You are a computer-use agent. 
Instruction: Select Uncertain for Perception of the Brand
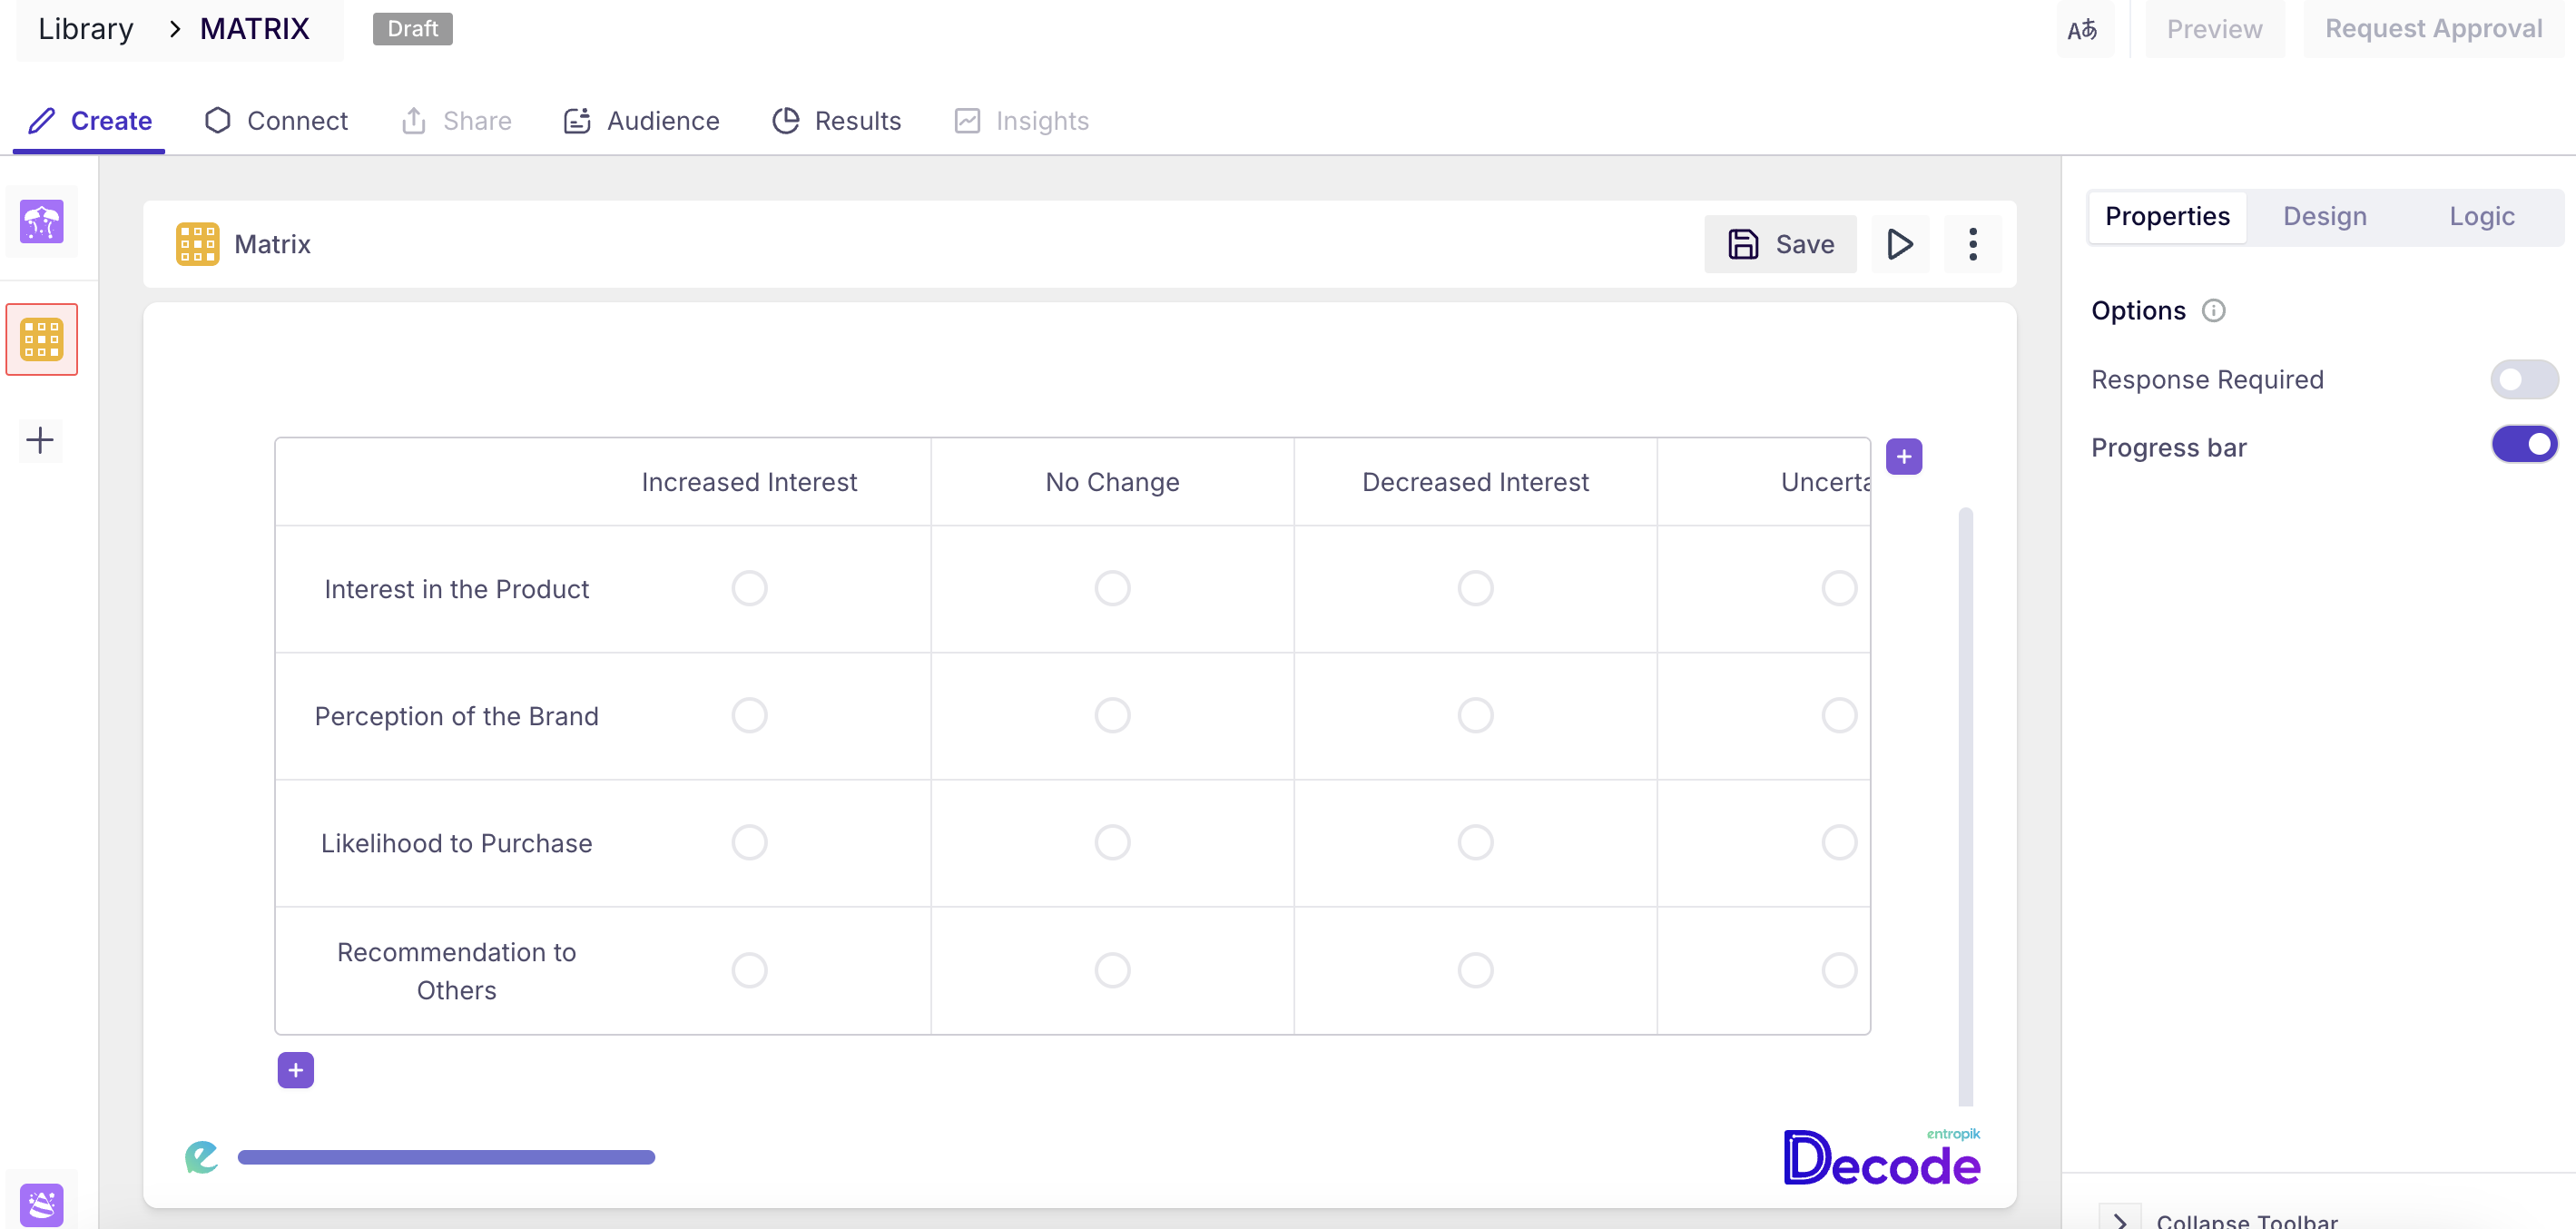pos(1838,715)
